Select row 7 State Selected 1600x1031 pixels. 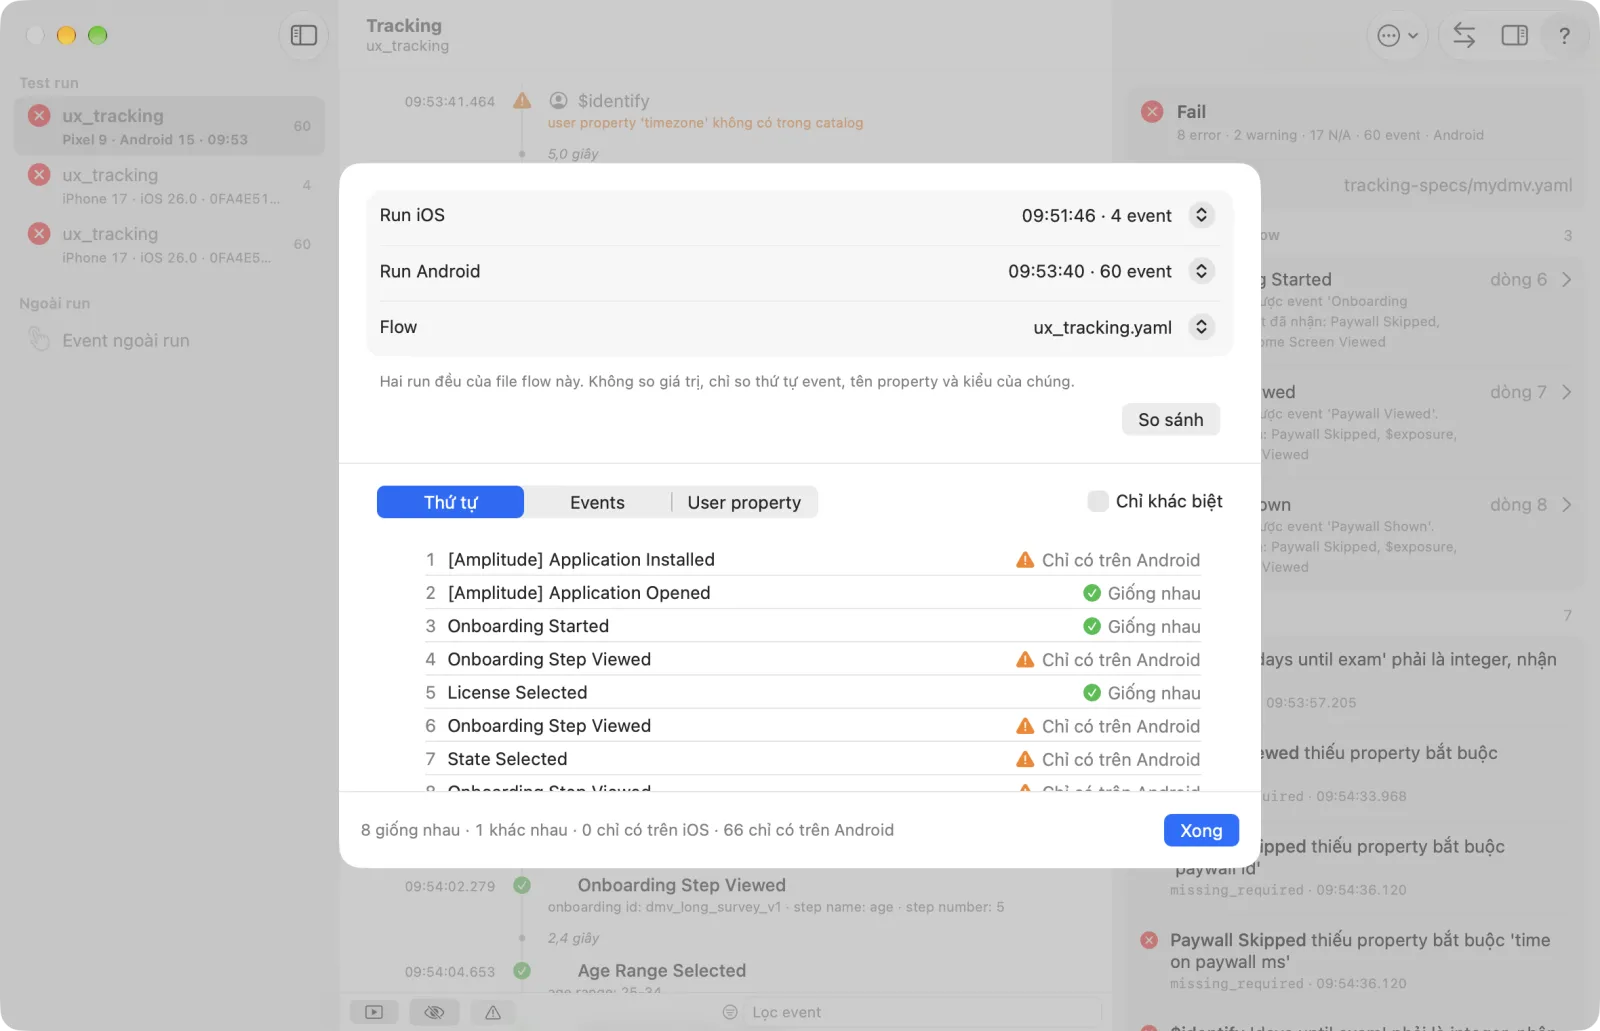pos(812,759)
